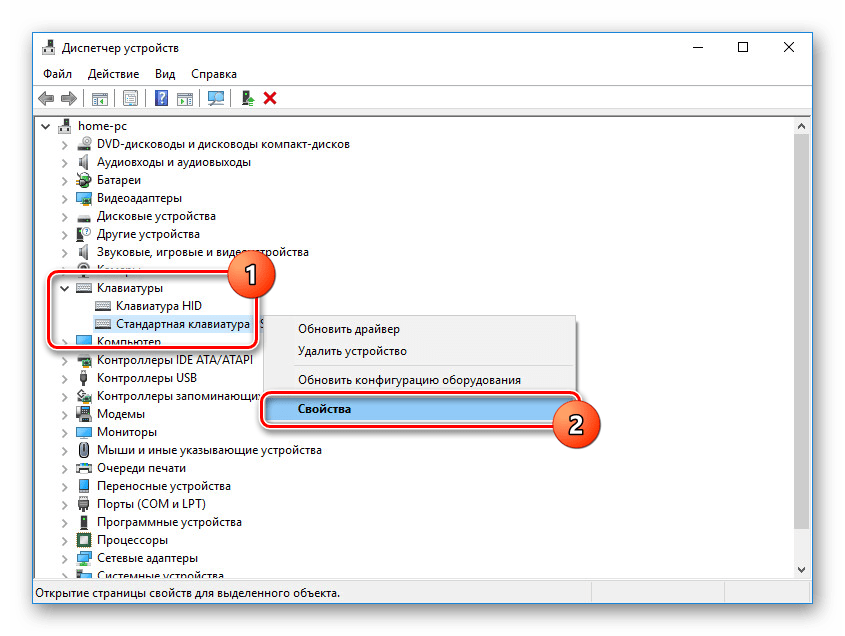Choose Удалить устройство from context menu
845x636 pixels.
352,351
